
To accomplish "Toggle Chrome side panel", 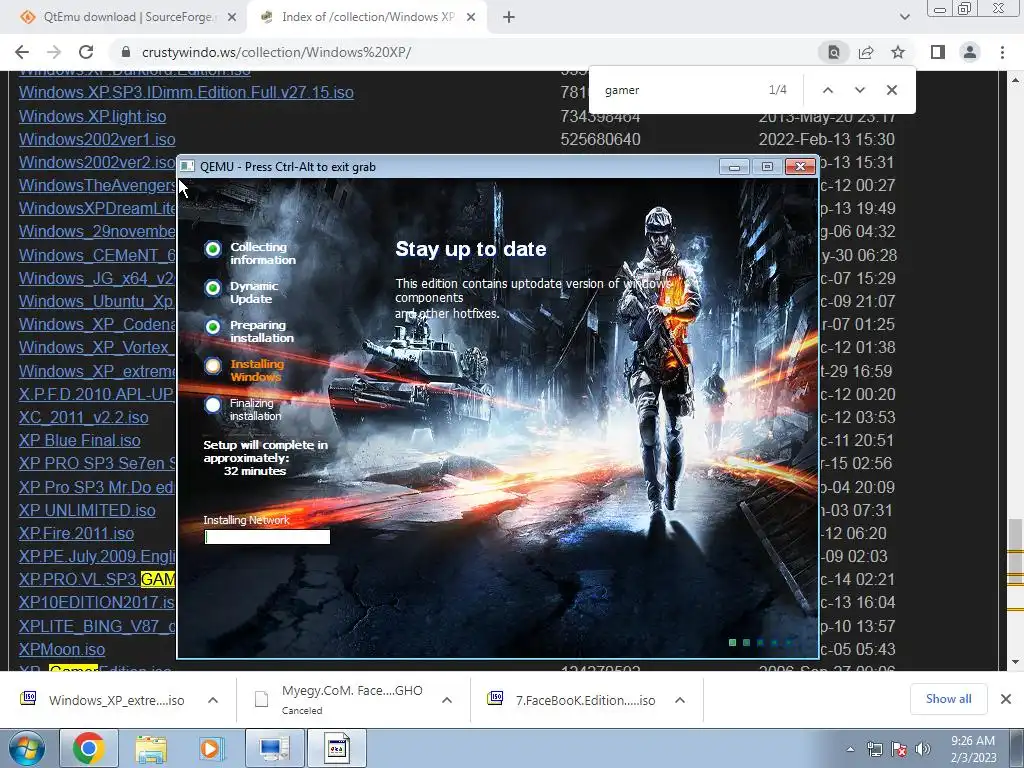I will (x=938, y=52).
